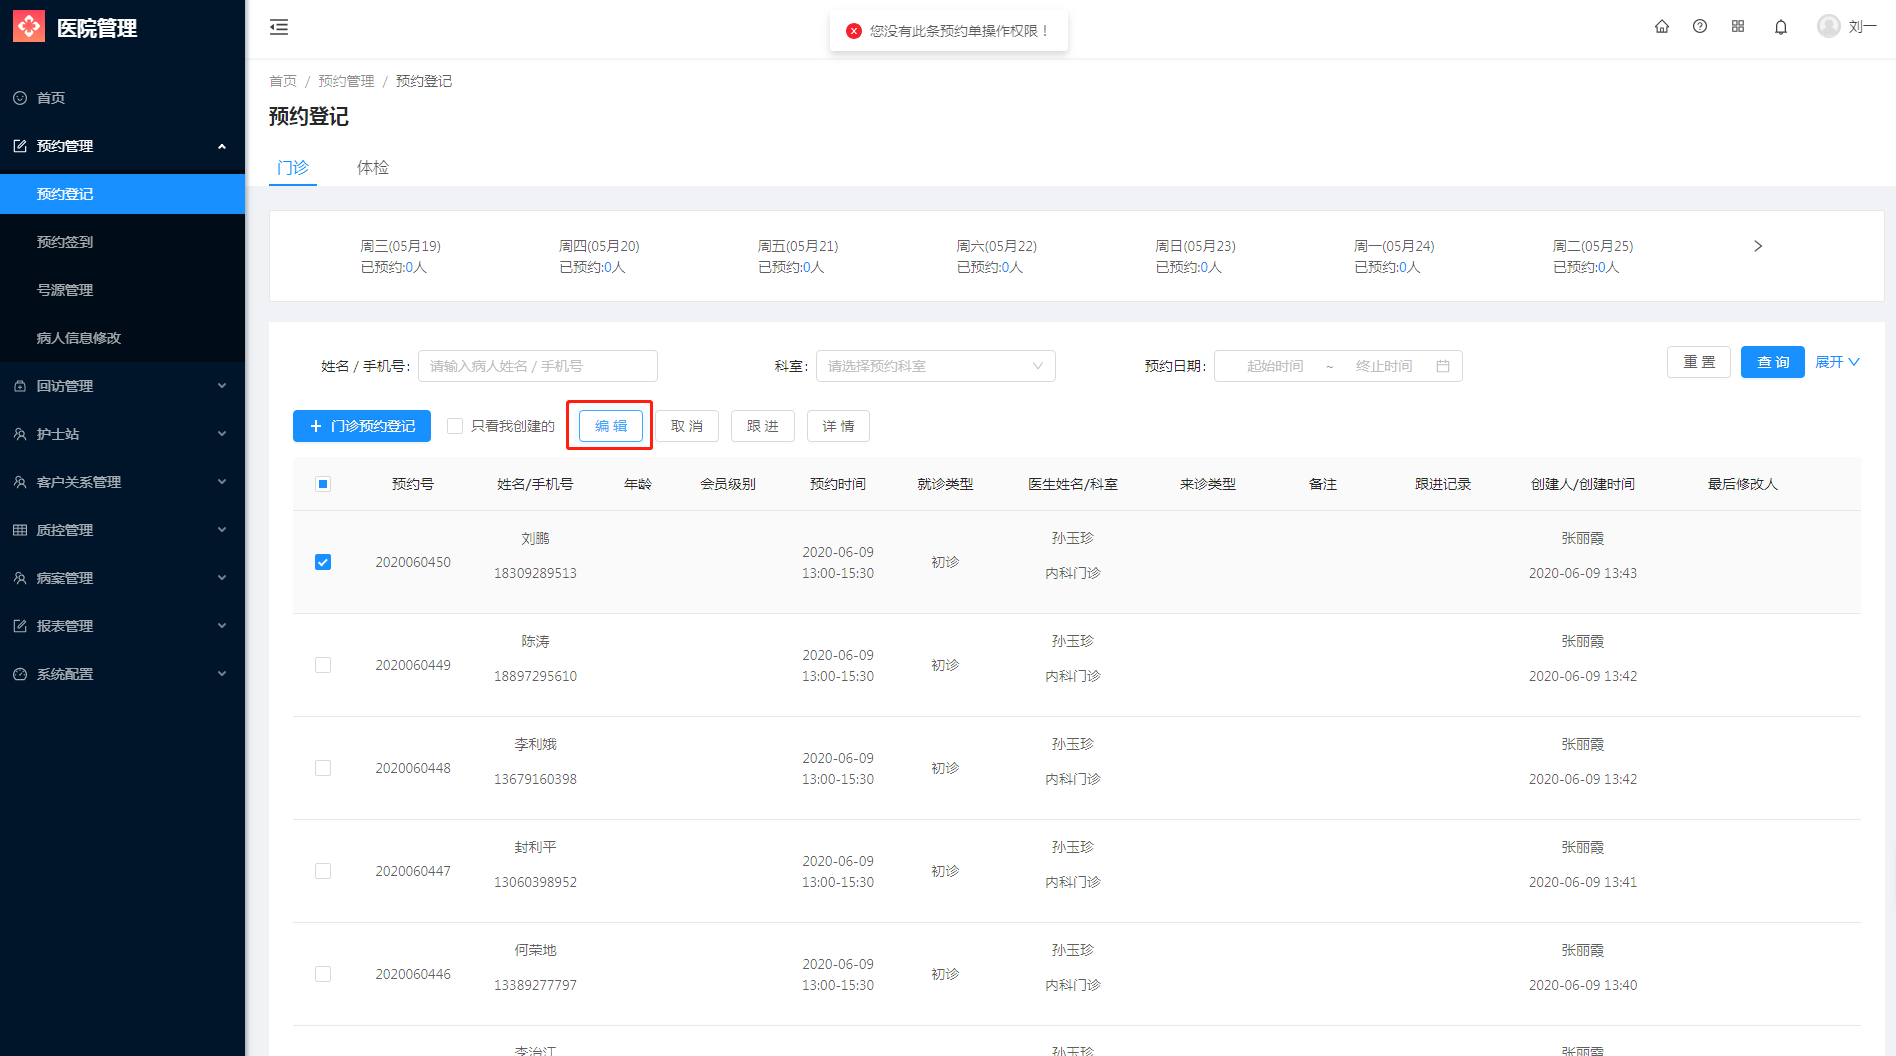Click the 门诊预约登记 button
This screenshot has width=1896, height=1056.
click(x=362, y=426)
